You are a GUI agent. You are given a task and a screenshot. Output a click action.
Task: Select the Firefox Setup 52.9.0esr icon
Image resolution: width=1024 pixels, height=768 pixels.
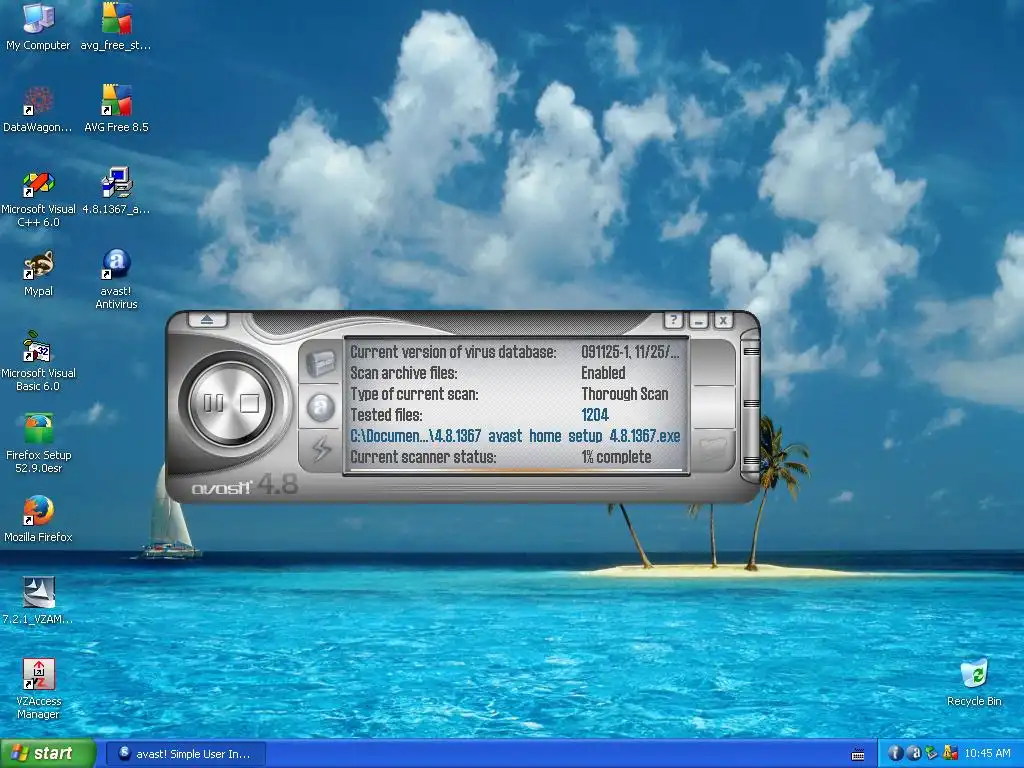click(38, 443)
